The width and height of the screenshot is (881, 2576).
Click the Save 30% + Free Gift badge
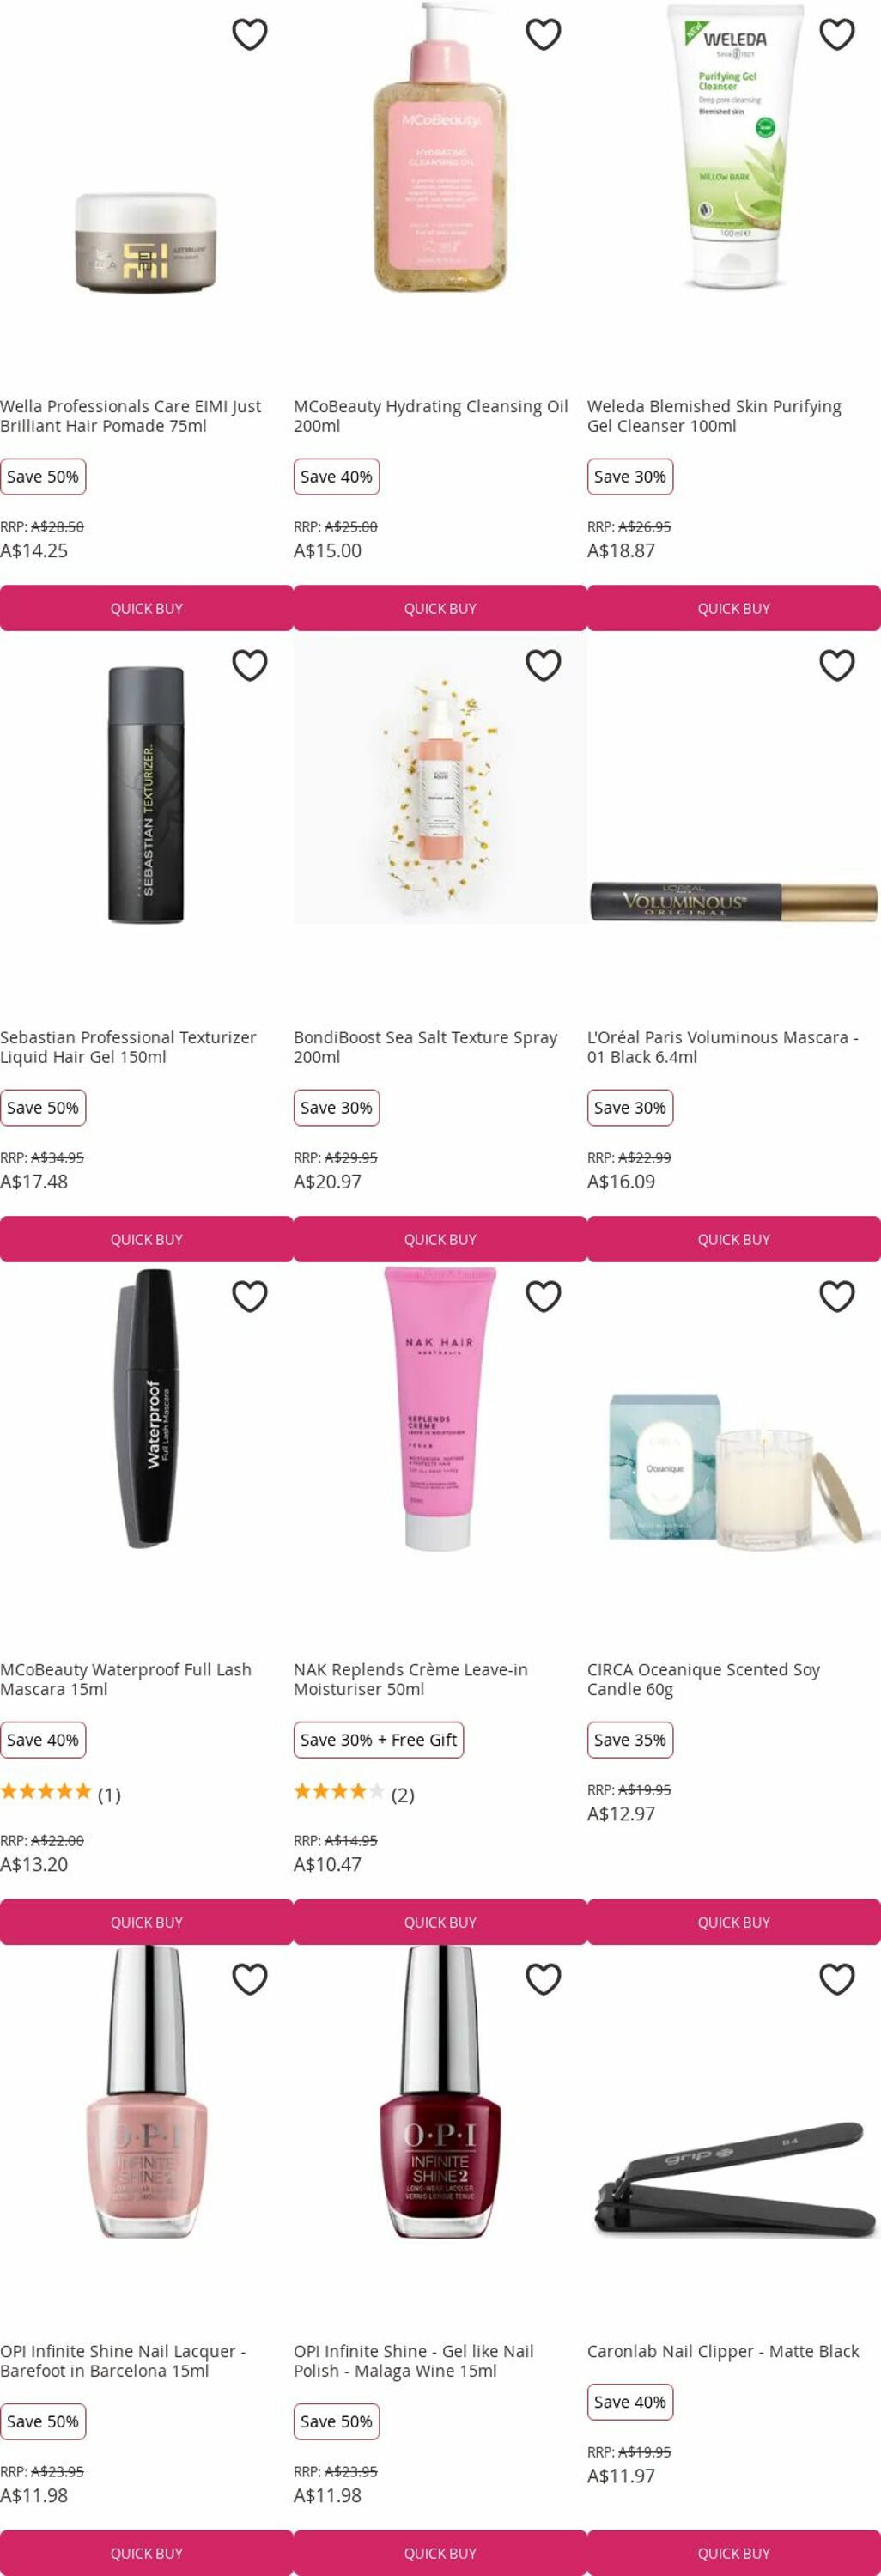(x=379, y=1740)
